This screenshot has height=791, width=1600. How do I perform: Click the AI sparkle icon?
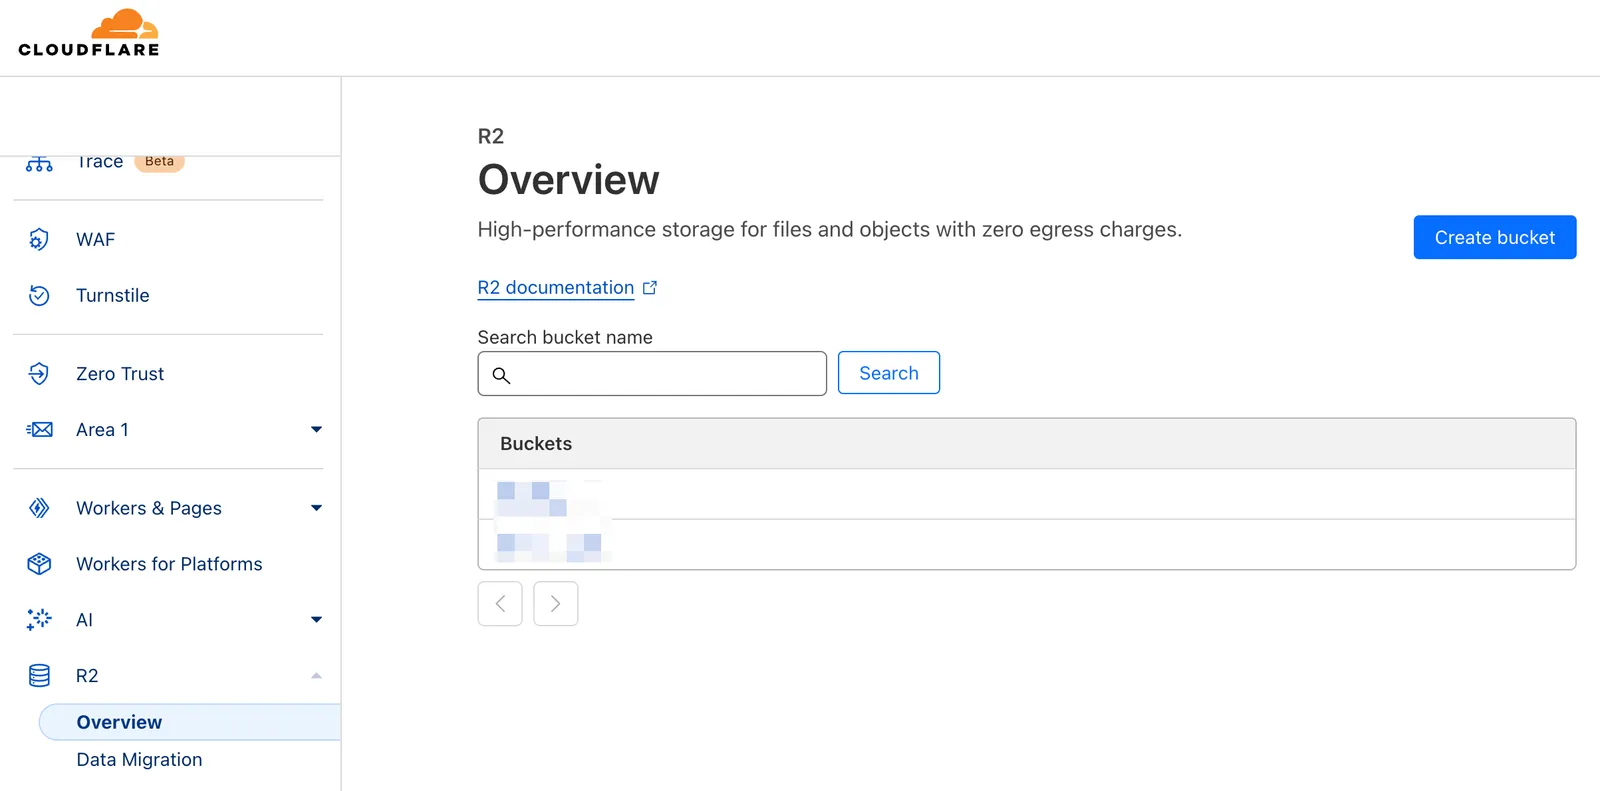[38, 619]
